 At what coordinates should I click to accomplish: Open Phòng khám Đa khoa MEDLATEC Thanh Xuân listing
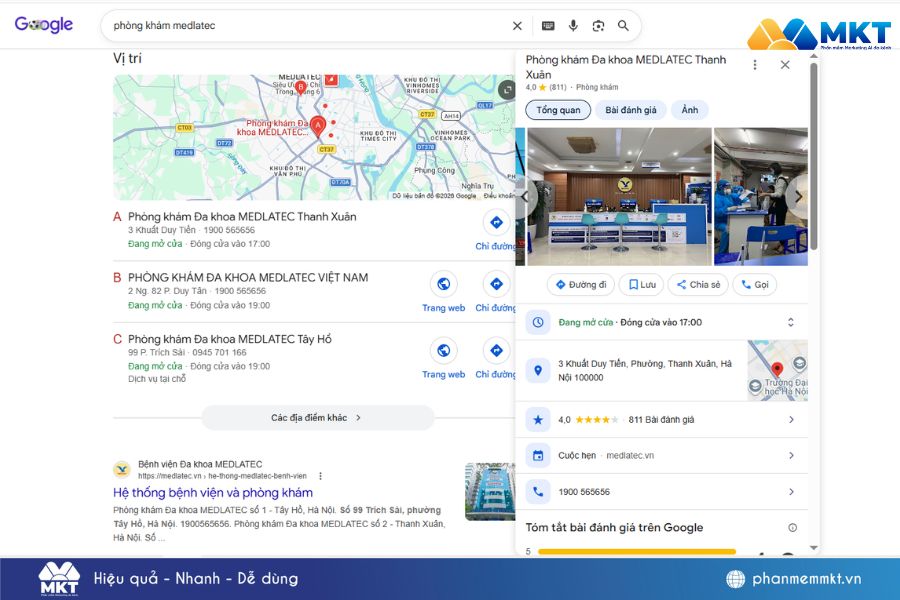point(242,216)
